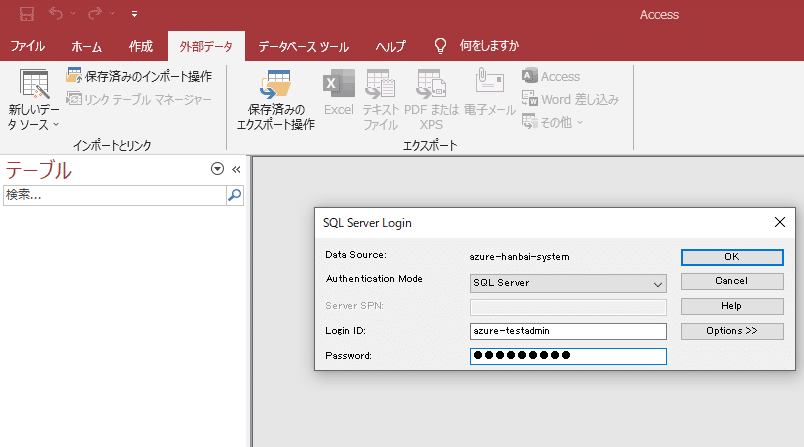The height and width of the screenshot is (447, 804).
Task: Click the Save icon in quick access toolbar
Action: click(27, 14)
